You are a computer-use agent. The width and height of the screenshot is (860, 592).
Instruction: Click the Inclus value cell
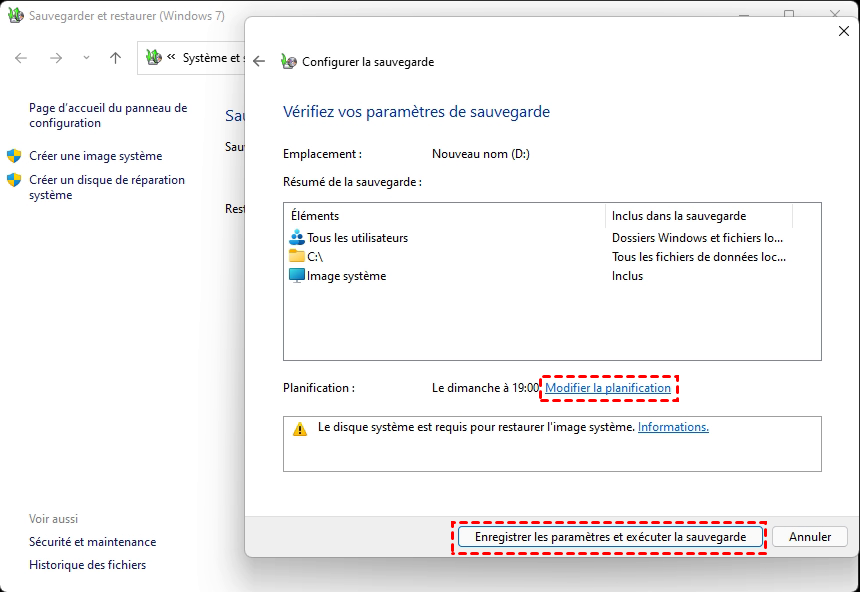click(x=627, y=276)
